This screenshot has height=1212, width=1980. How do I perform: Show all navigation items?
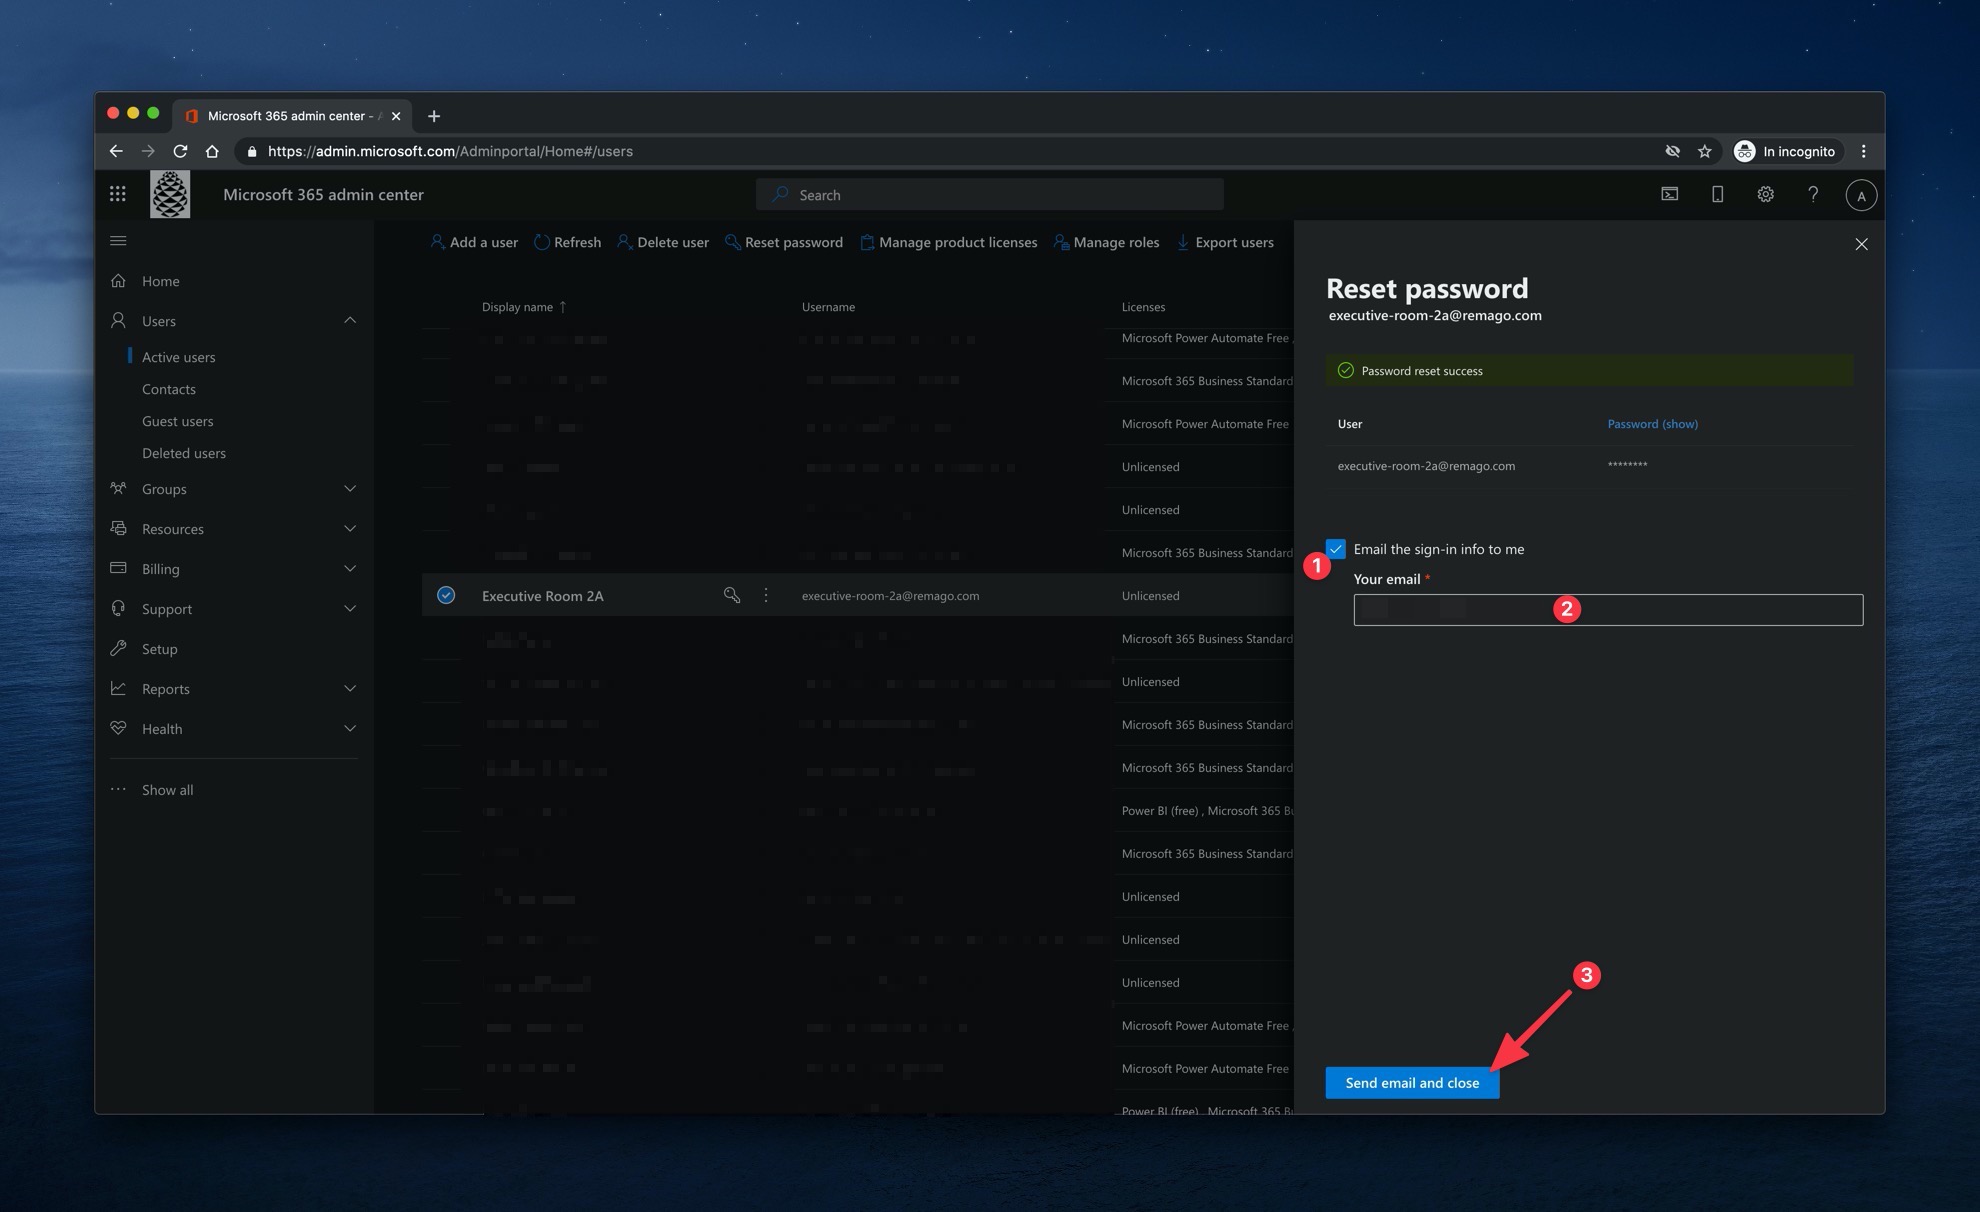pos(167,790)
